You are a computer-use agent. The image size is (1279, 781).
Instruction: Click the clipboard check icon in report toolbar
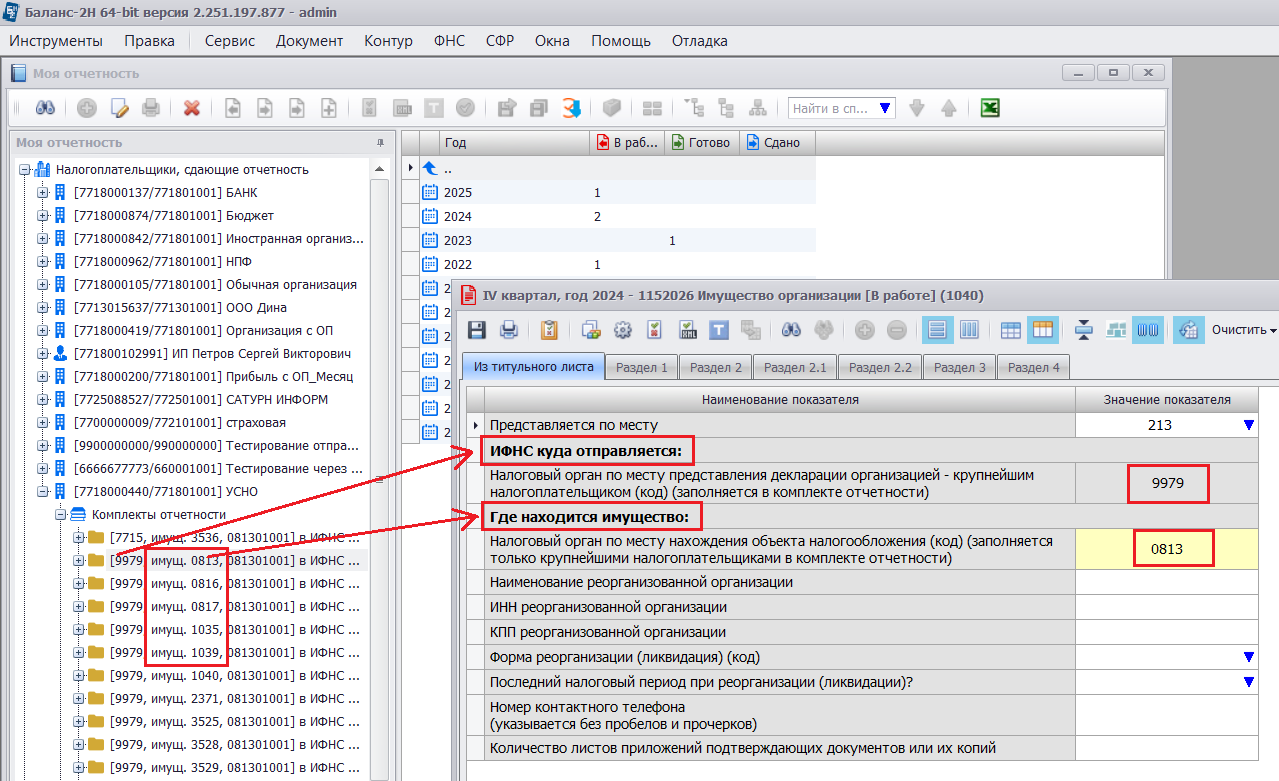(x=549, y=329)
